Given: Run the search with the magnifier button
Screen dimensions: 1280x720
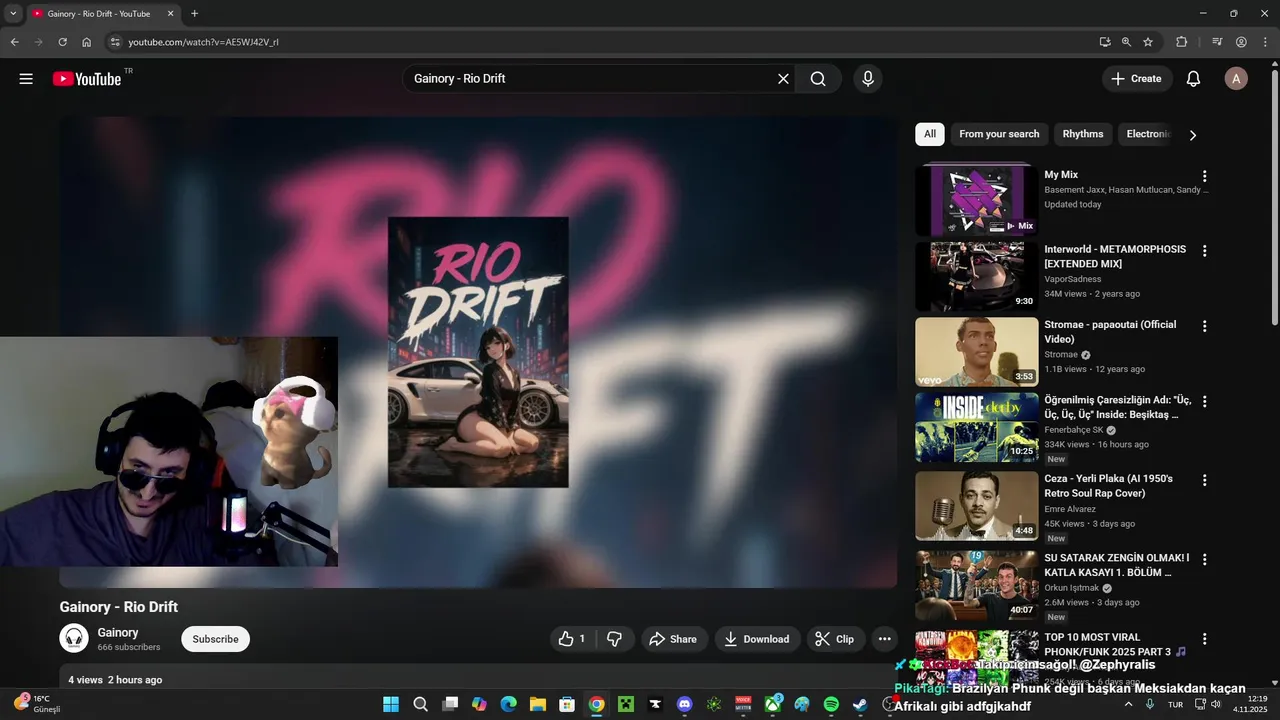Looking at the screenshot, I should point(818,79).
